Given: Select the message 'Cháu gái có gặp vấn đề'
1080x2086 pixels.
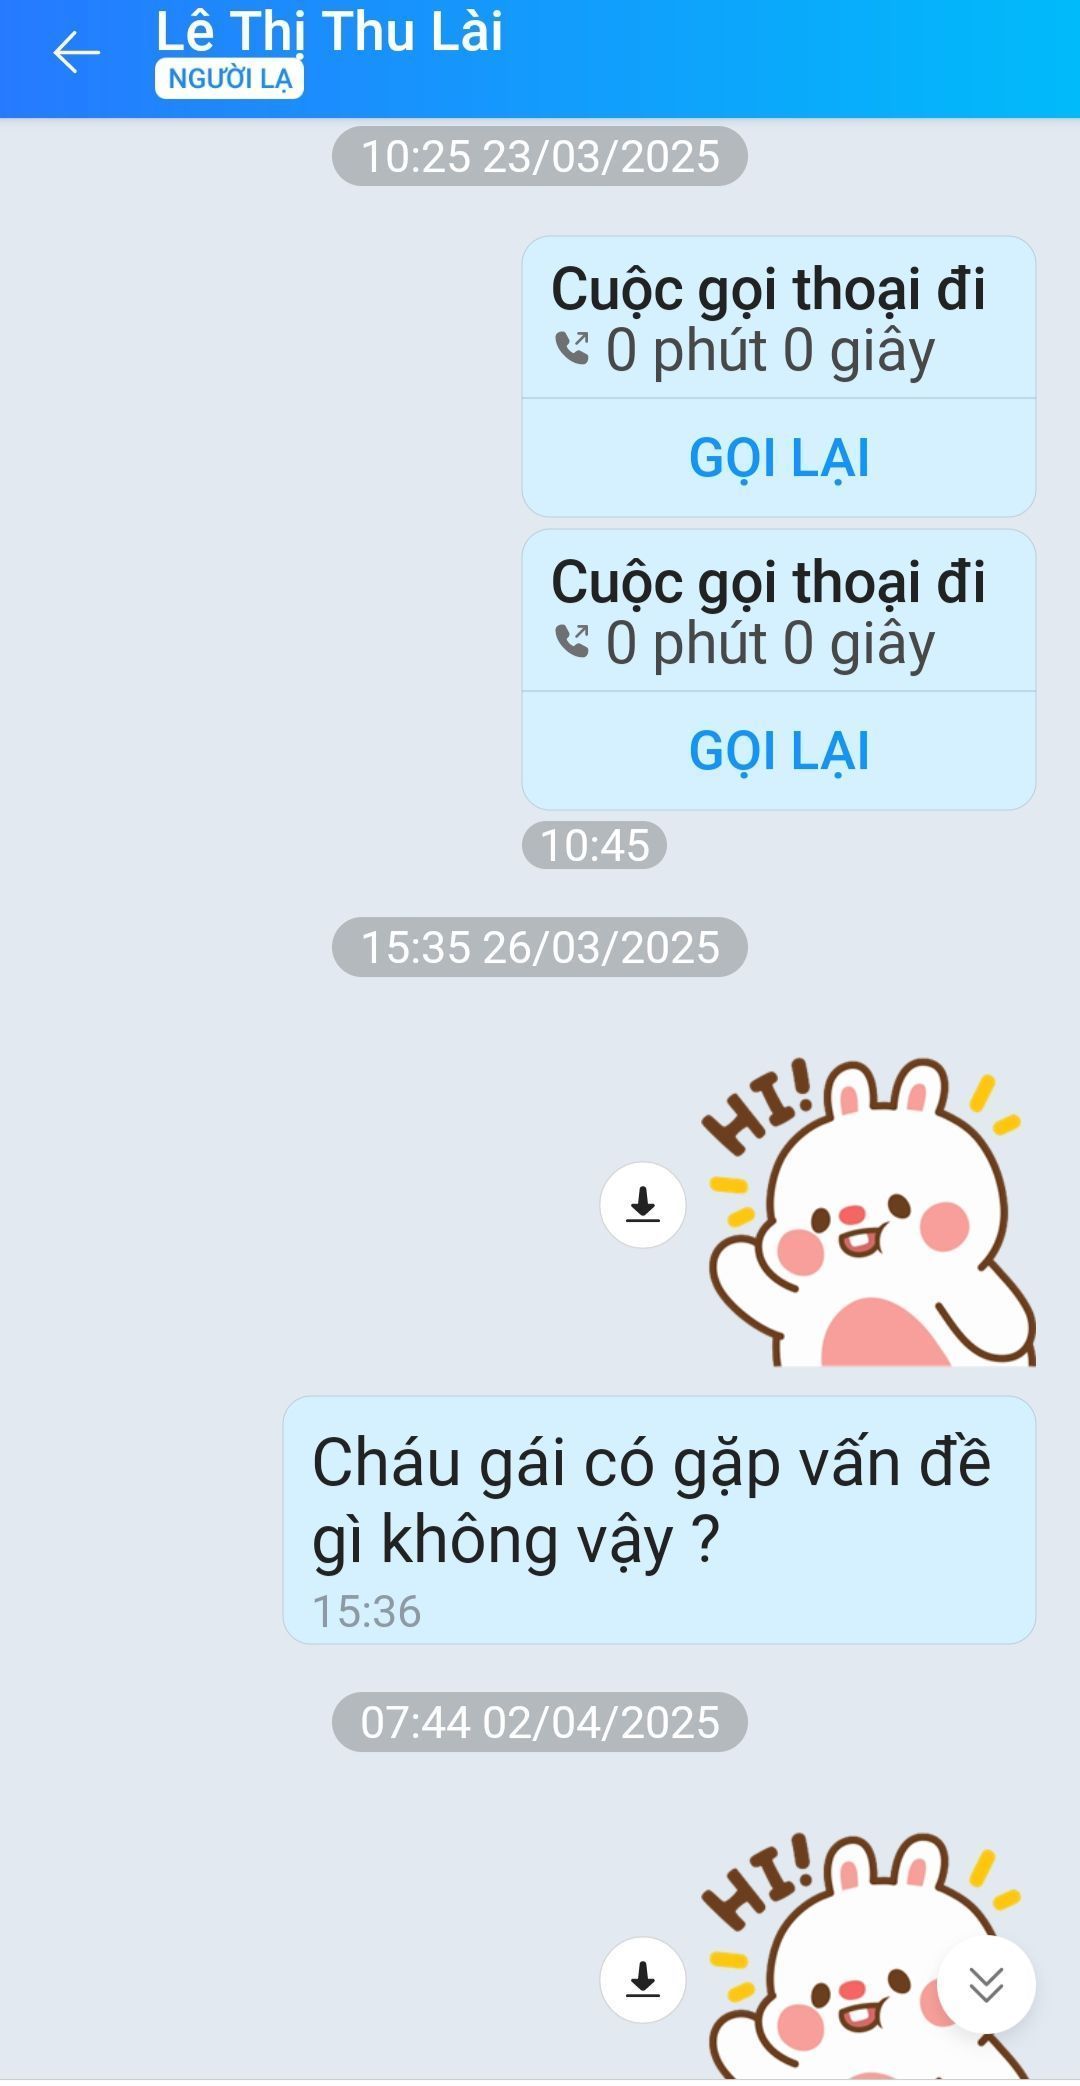Looking at the screenshot, I should click(659, 1520).
